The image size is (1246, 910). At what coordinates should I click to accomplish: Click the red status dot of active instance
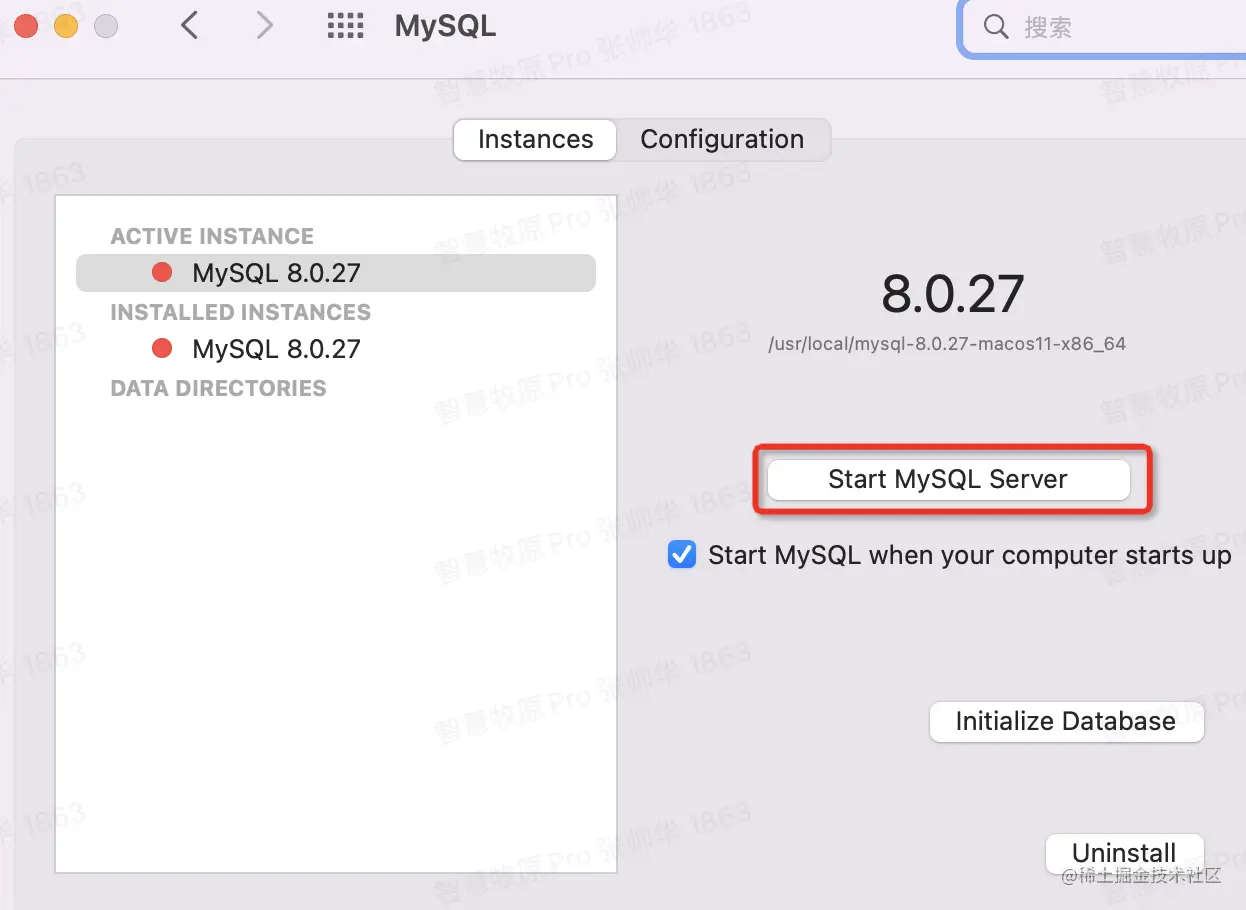pyautogui.click(x=162, y=272)
